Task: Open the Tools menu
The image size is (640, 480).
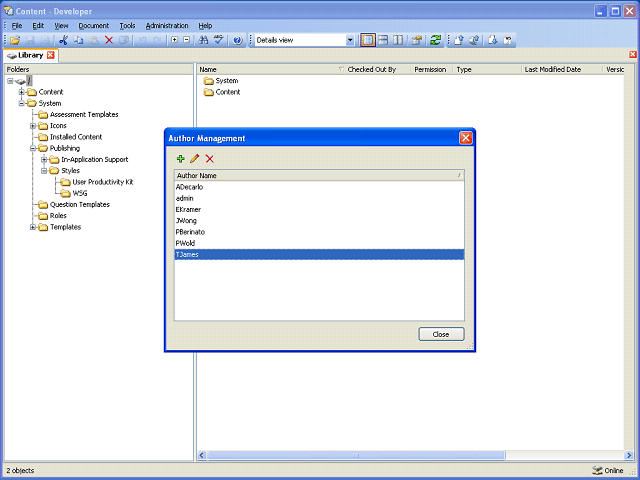Action: point(127,26)
